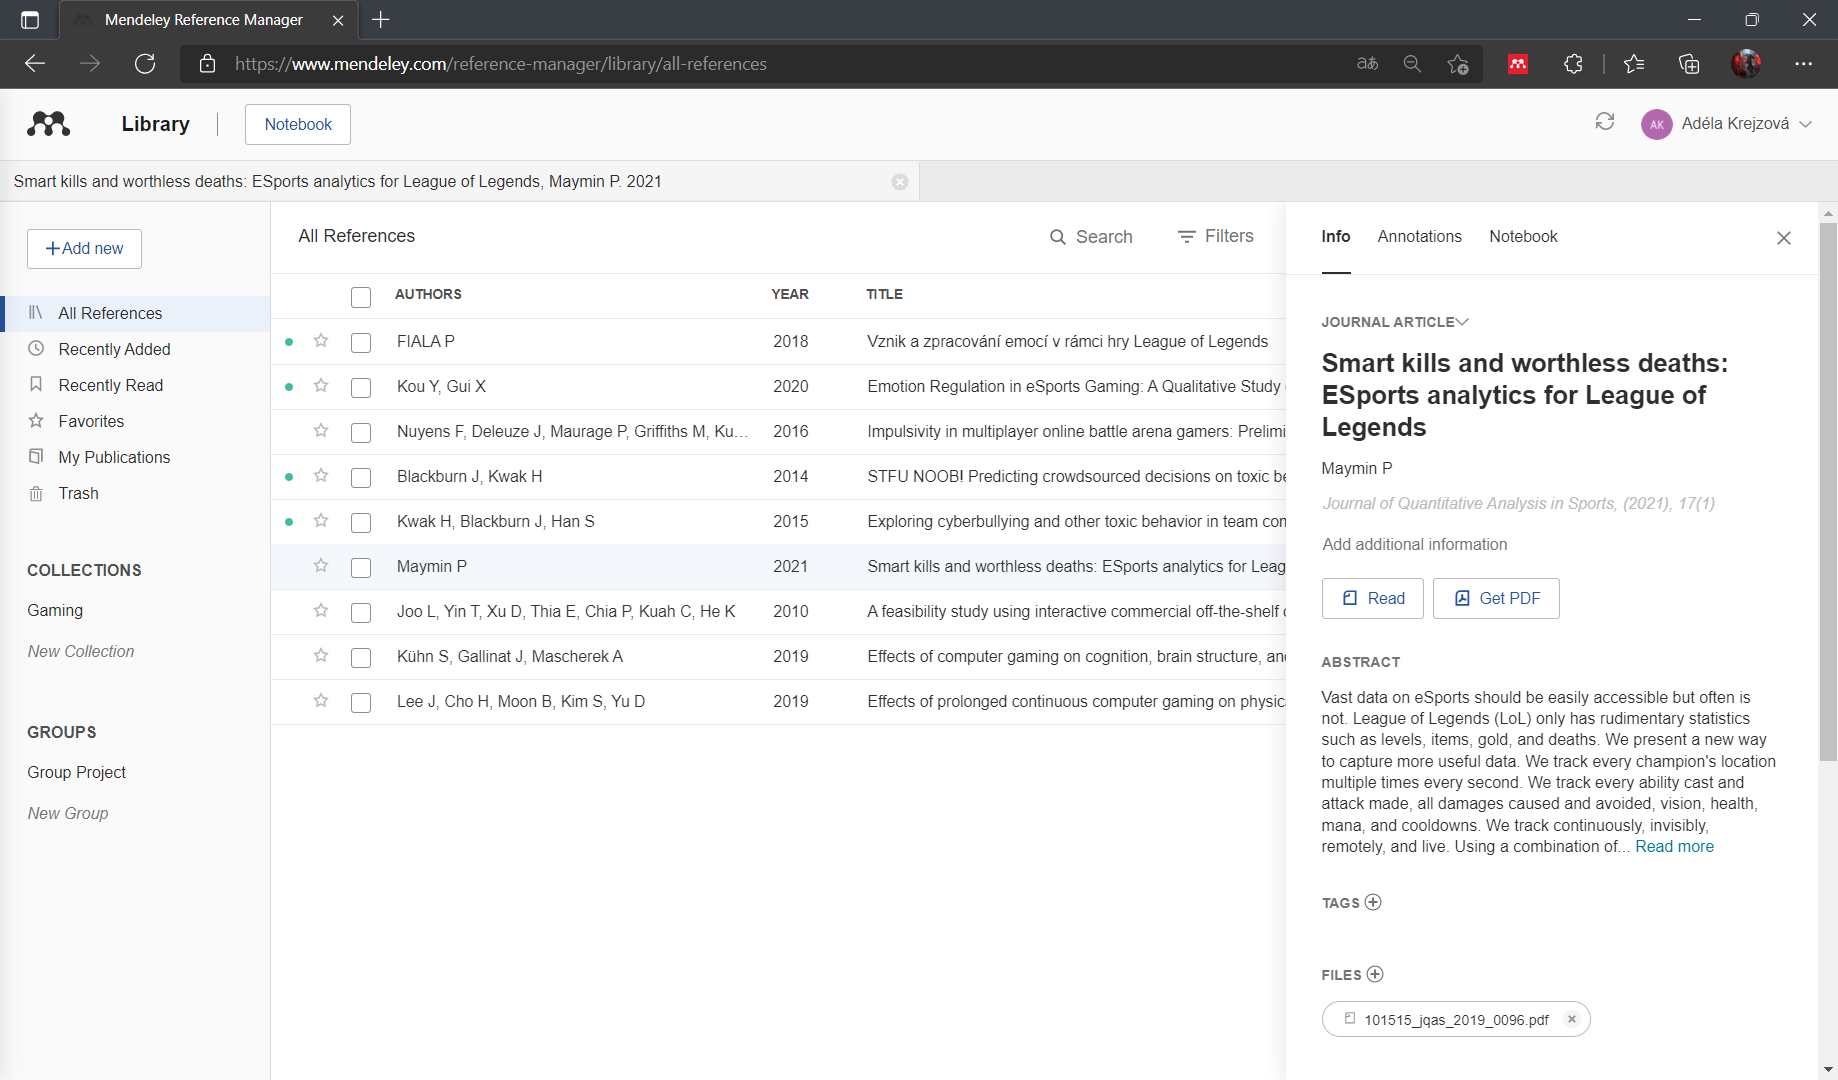Star the Kou Y, Gui X reference
The image size is (1838, 1080).
[x=321, y=385]
